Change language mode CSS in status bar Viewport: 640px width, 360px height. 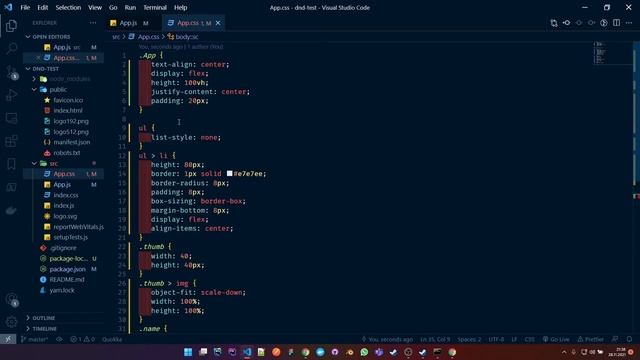pyautogui.click(x=529, y=339)
